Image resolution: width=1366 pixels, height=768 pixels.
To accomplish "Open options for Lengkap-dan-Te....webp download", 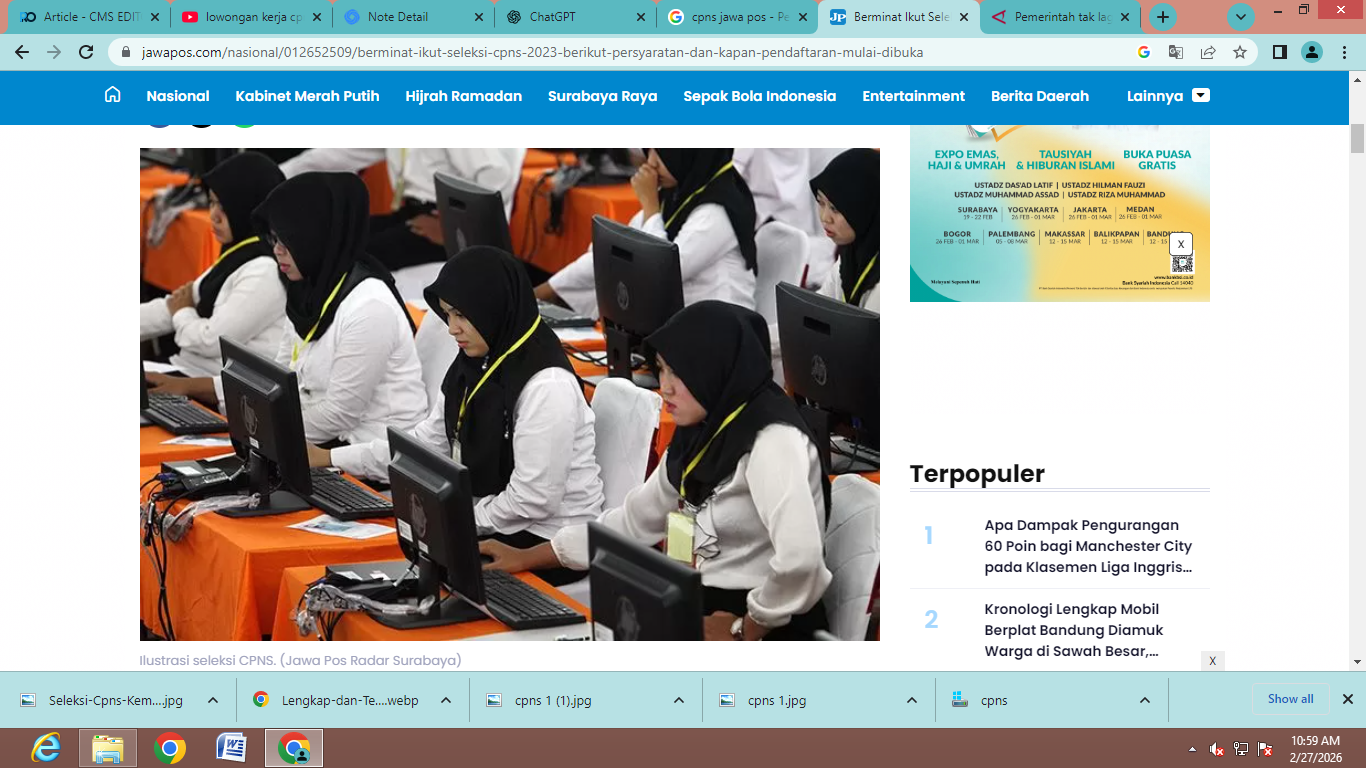I will click(446, 700).
